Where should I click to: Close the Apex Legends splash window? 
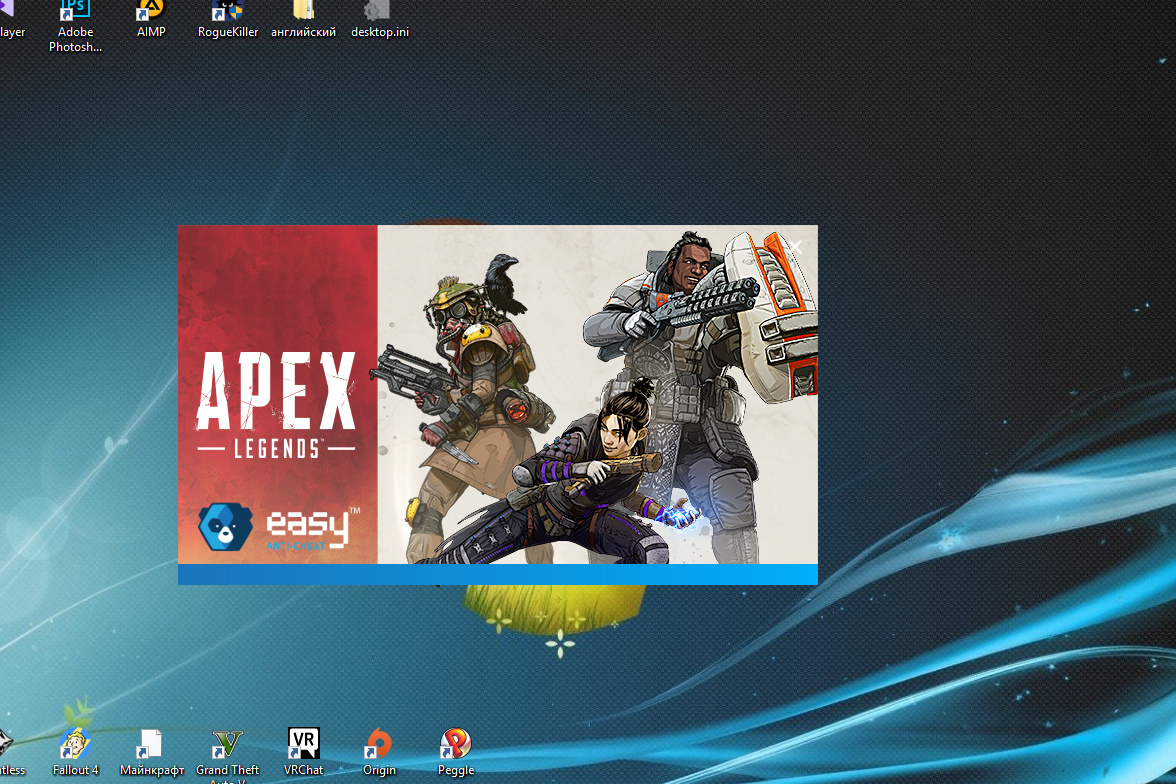(795, 247)
